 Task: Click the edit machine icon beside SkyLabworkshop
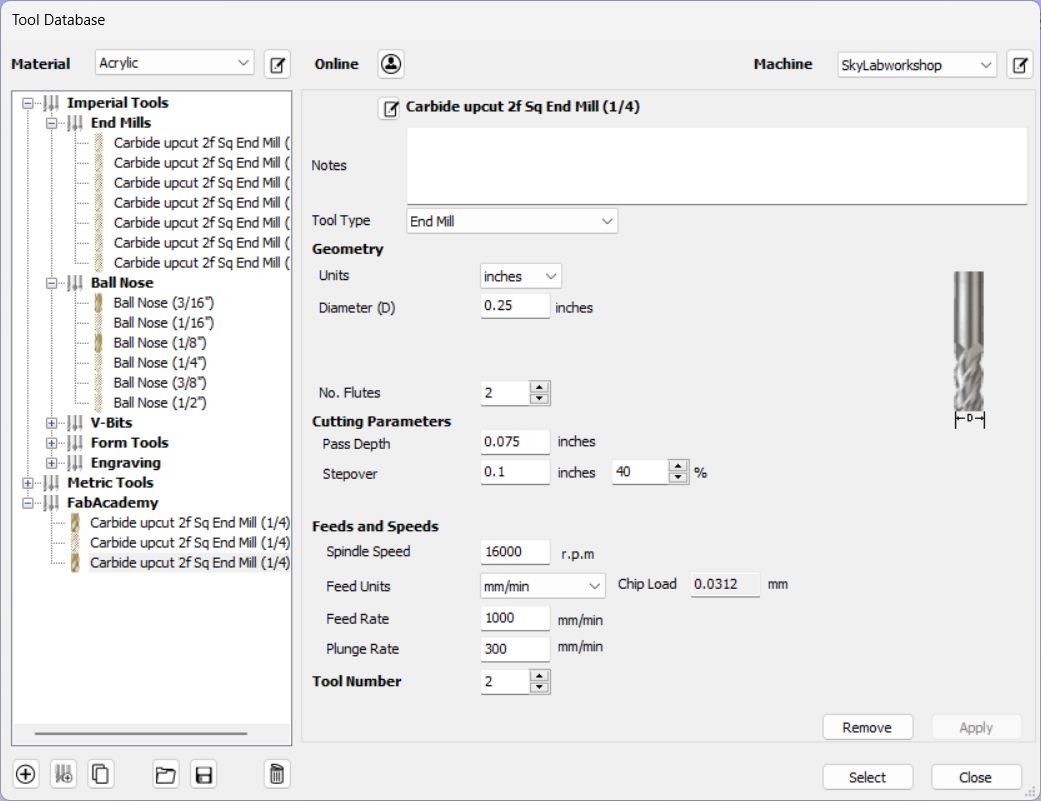click(x=1020, y=64)
